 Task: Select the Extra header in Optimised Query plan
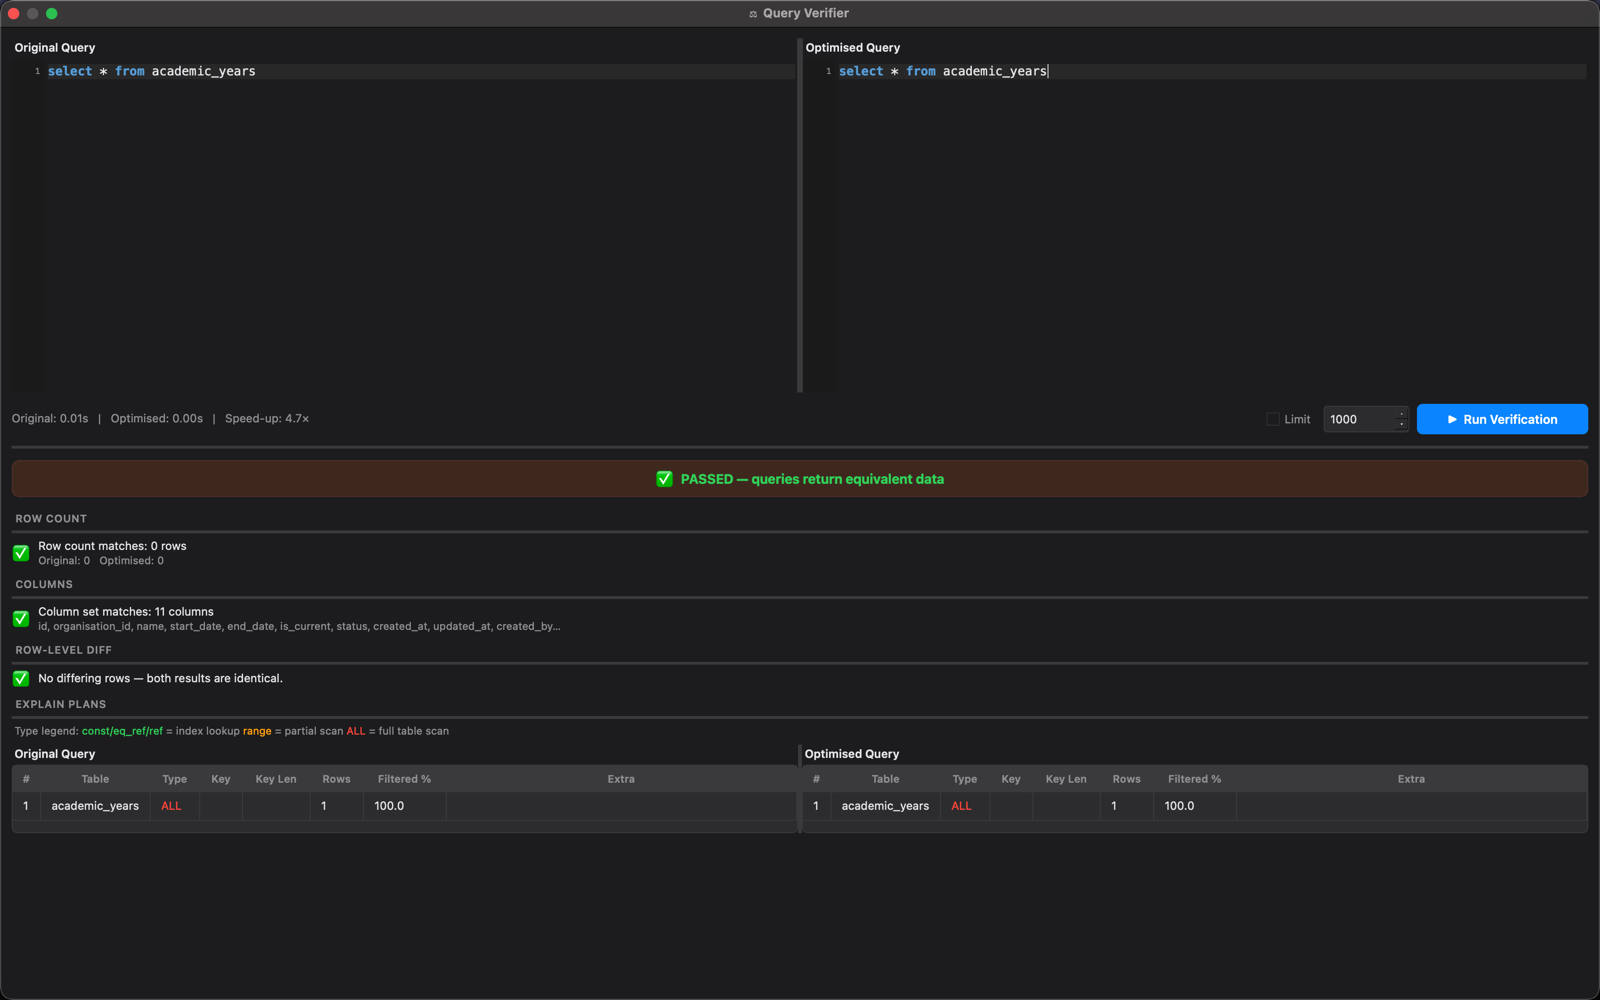[x=1411, y=779]
